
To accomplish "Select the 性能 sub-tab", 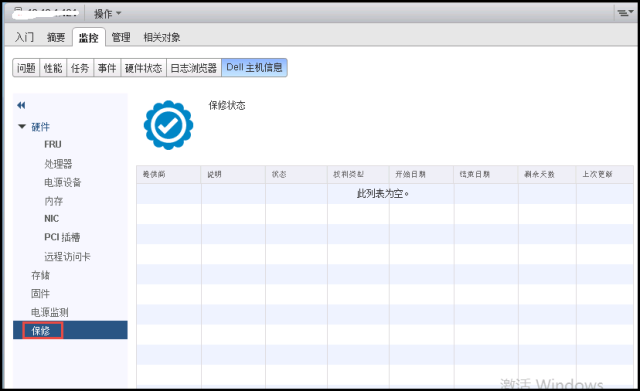I will pos(53,68).
